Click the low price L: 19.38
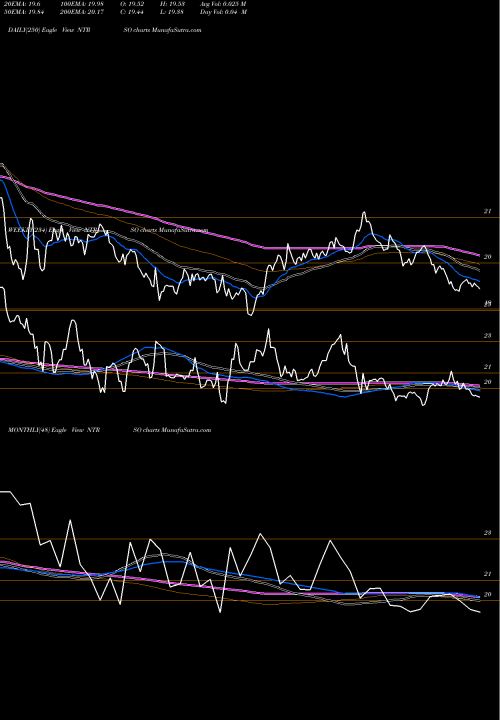Image resolution: width=500 pixels, height=720 pixels. [x=172, y=12]
